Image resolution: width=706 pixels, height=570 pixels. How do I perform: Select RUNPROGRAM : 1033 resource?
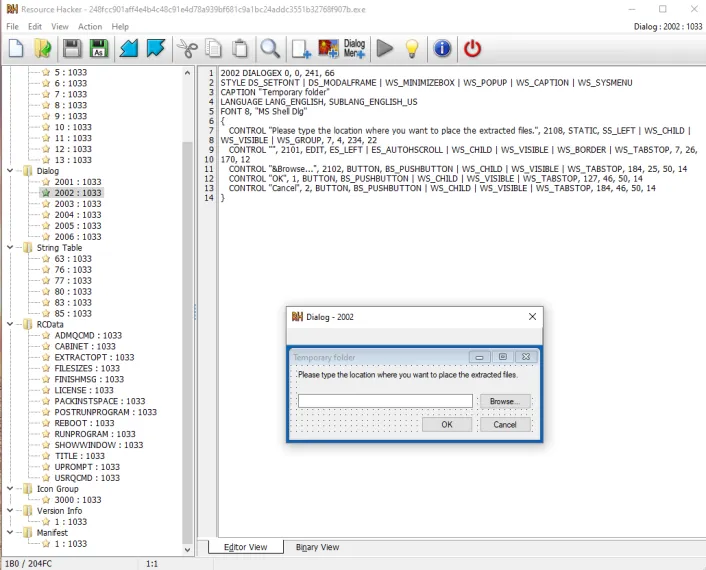click(95, 434)
